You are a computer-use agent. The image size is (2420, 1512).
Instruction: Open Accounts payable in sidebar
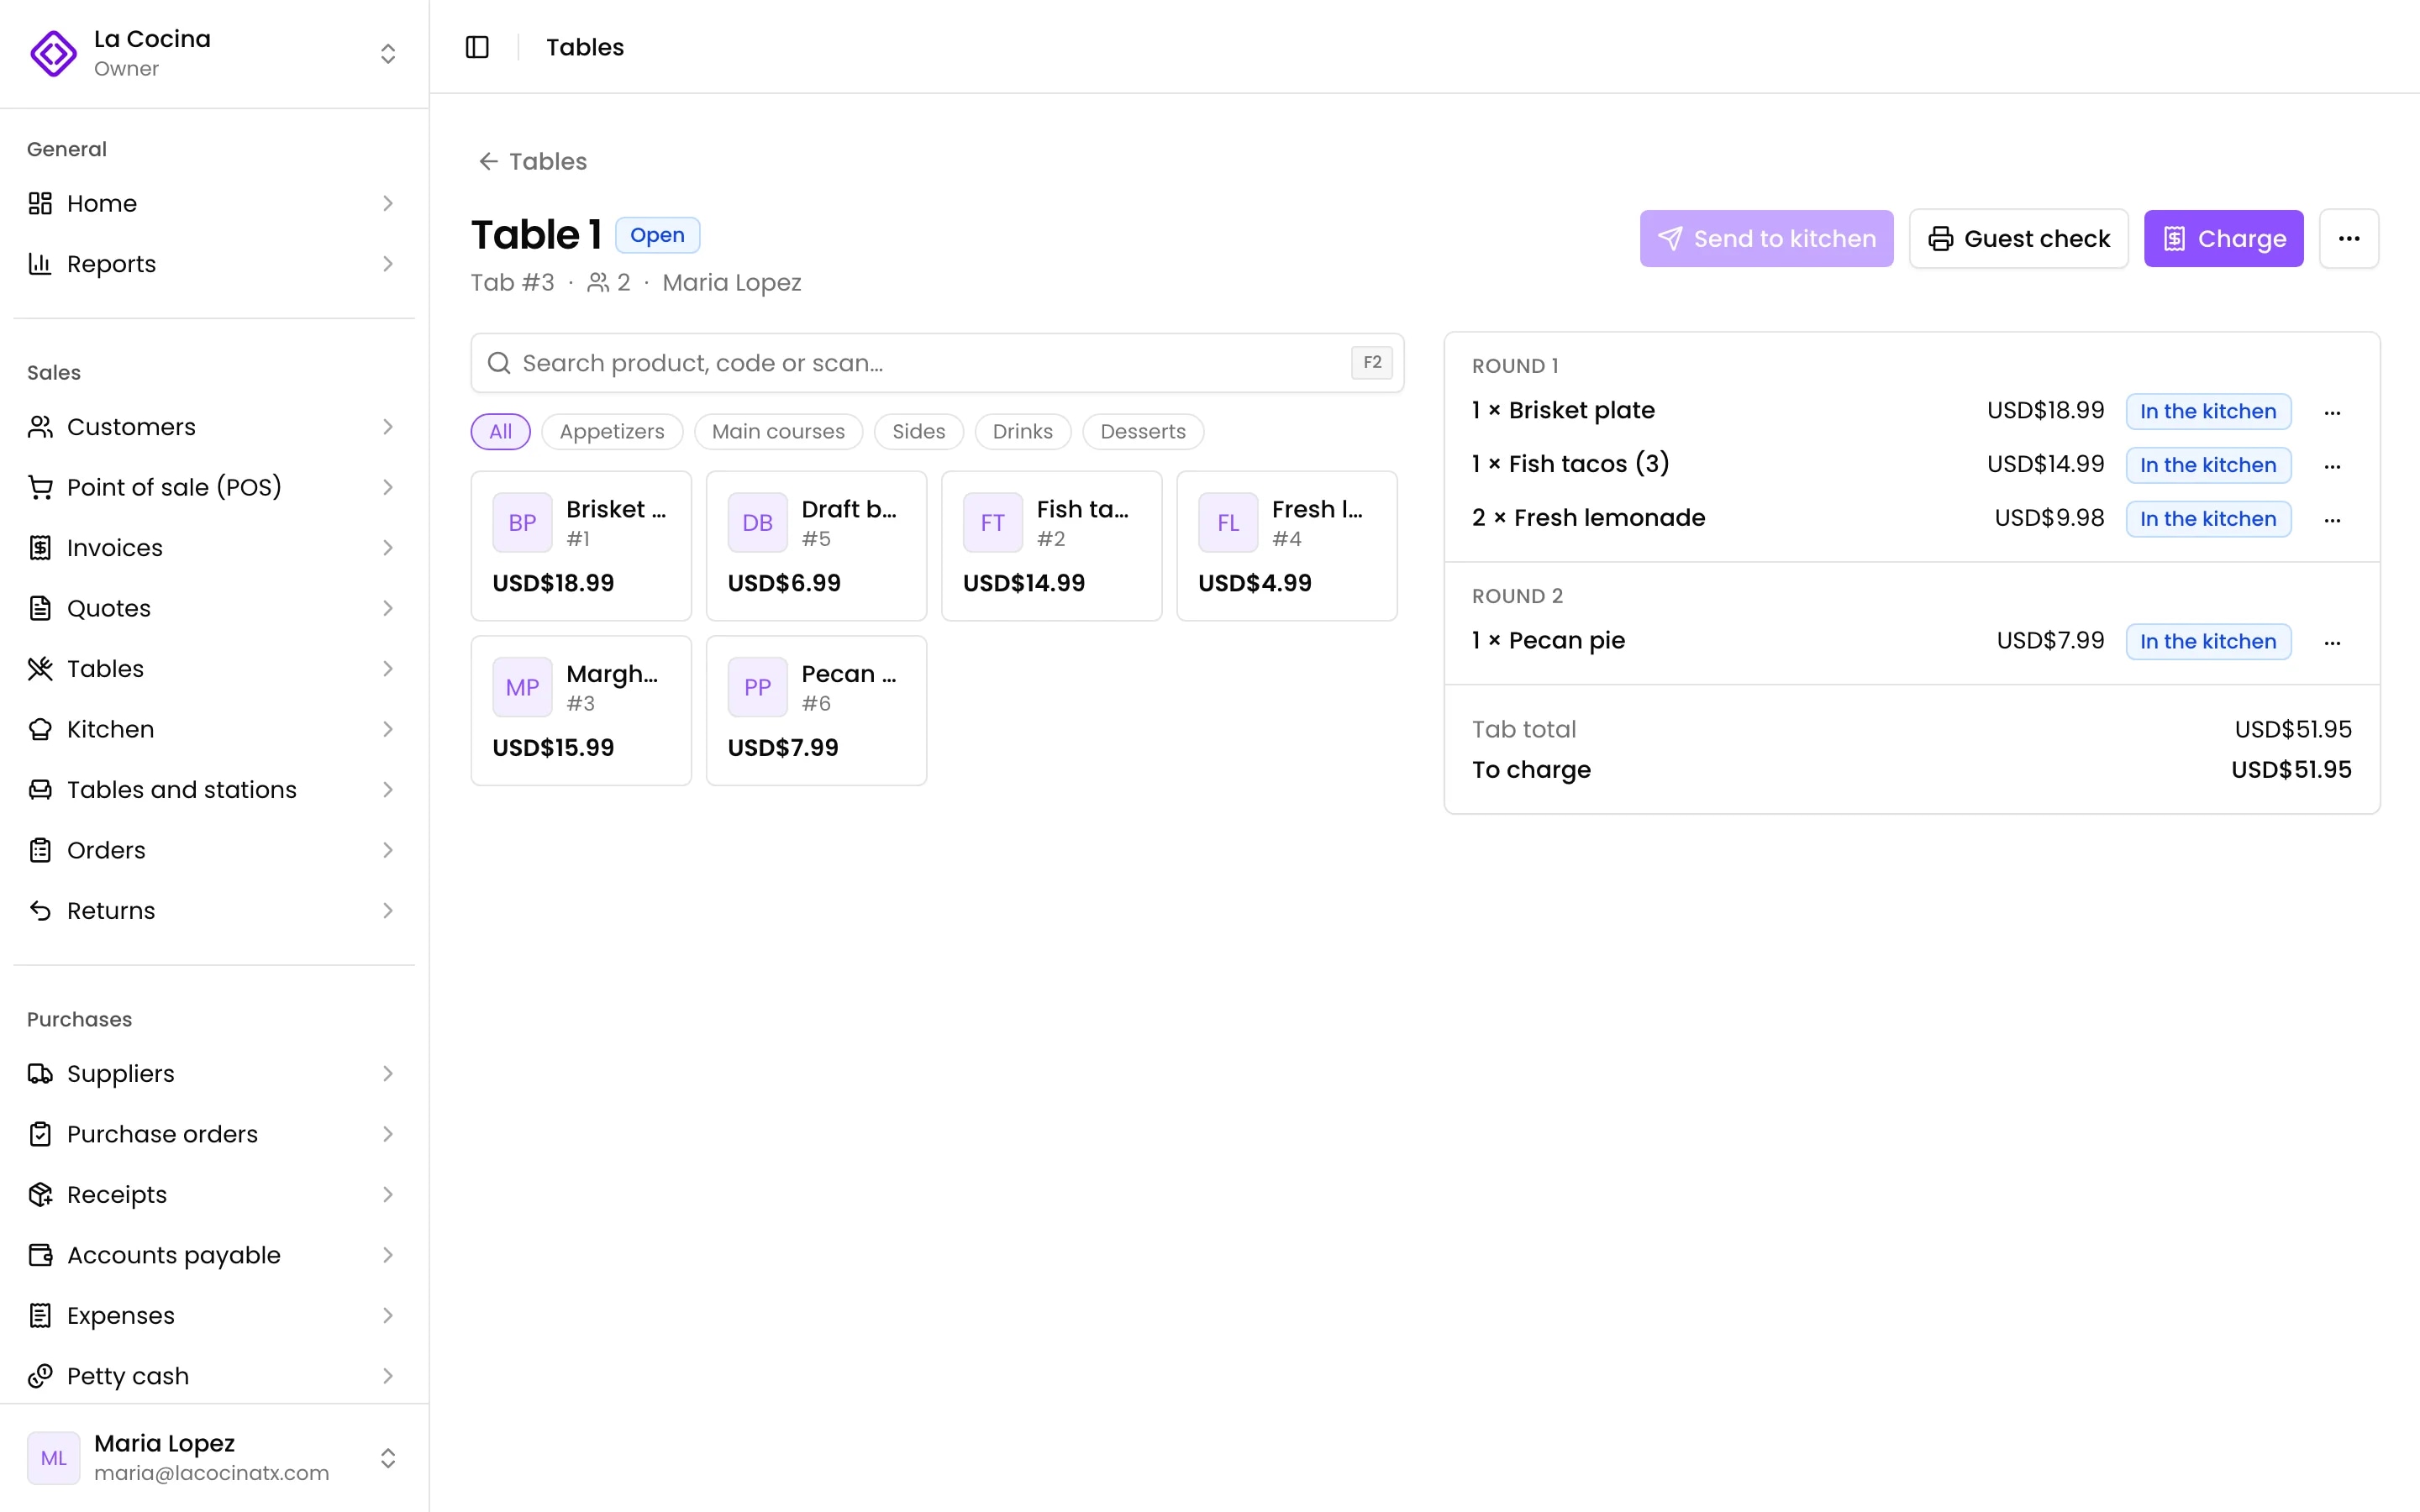click(214, 1255)
